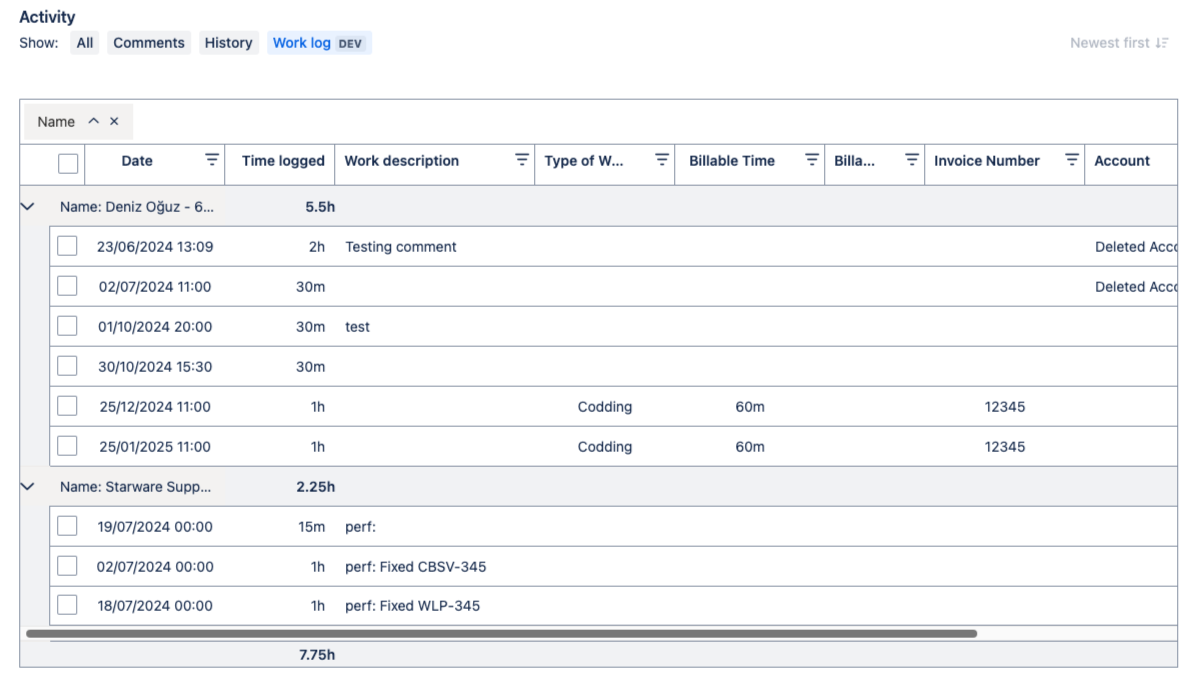Open the Billa... column filter menu
Image resolution: width=1190 pixels, height=677 pixels.
(x=911, y=160)
